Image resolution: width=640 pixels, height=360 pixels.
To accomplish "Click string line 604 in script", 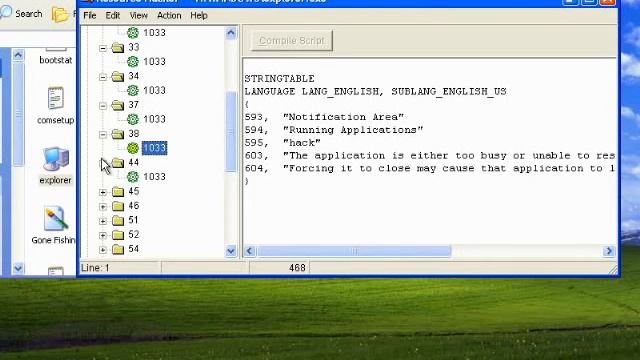I will [429, 169].
